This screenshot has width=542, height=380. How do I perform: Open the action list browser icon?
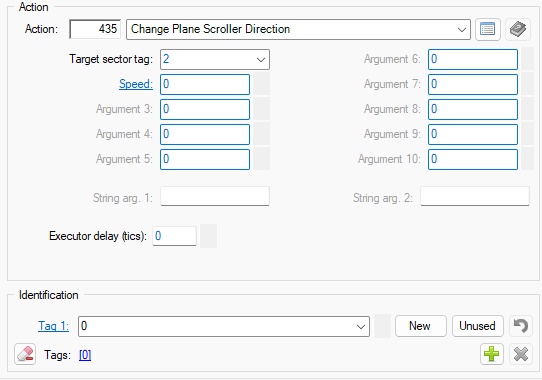pyautogui.click(x=487, y=29)
